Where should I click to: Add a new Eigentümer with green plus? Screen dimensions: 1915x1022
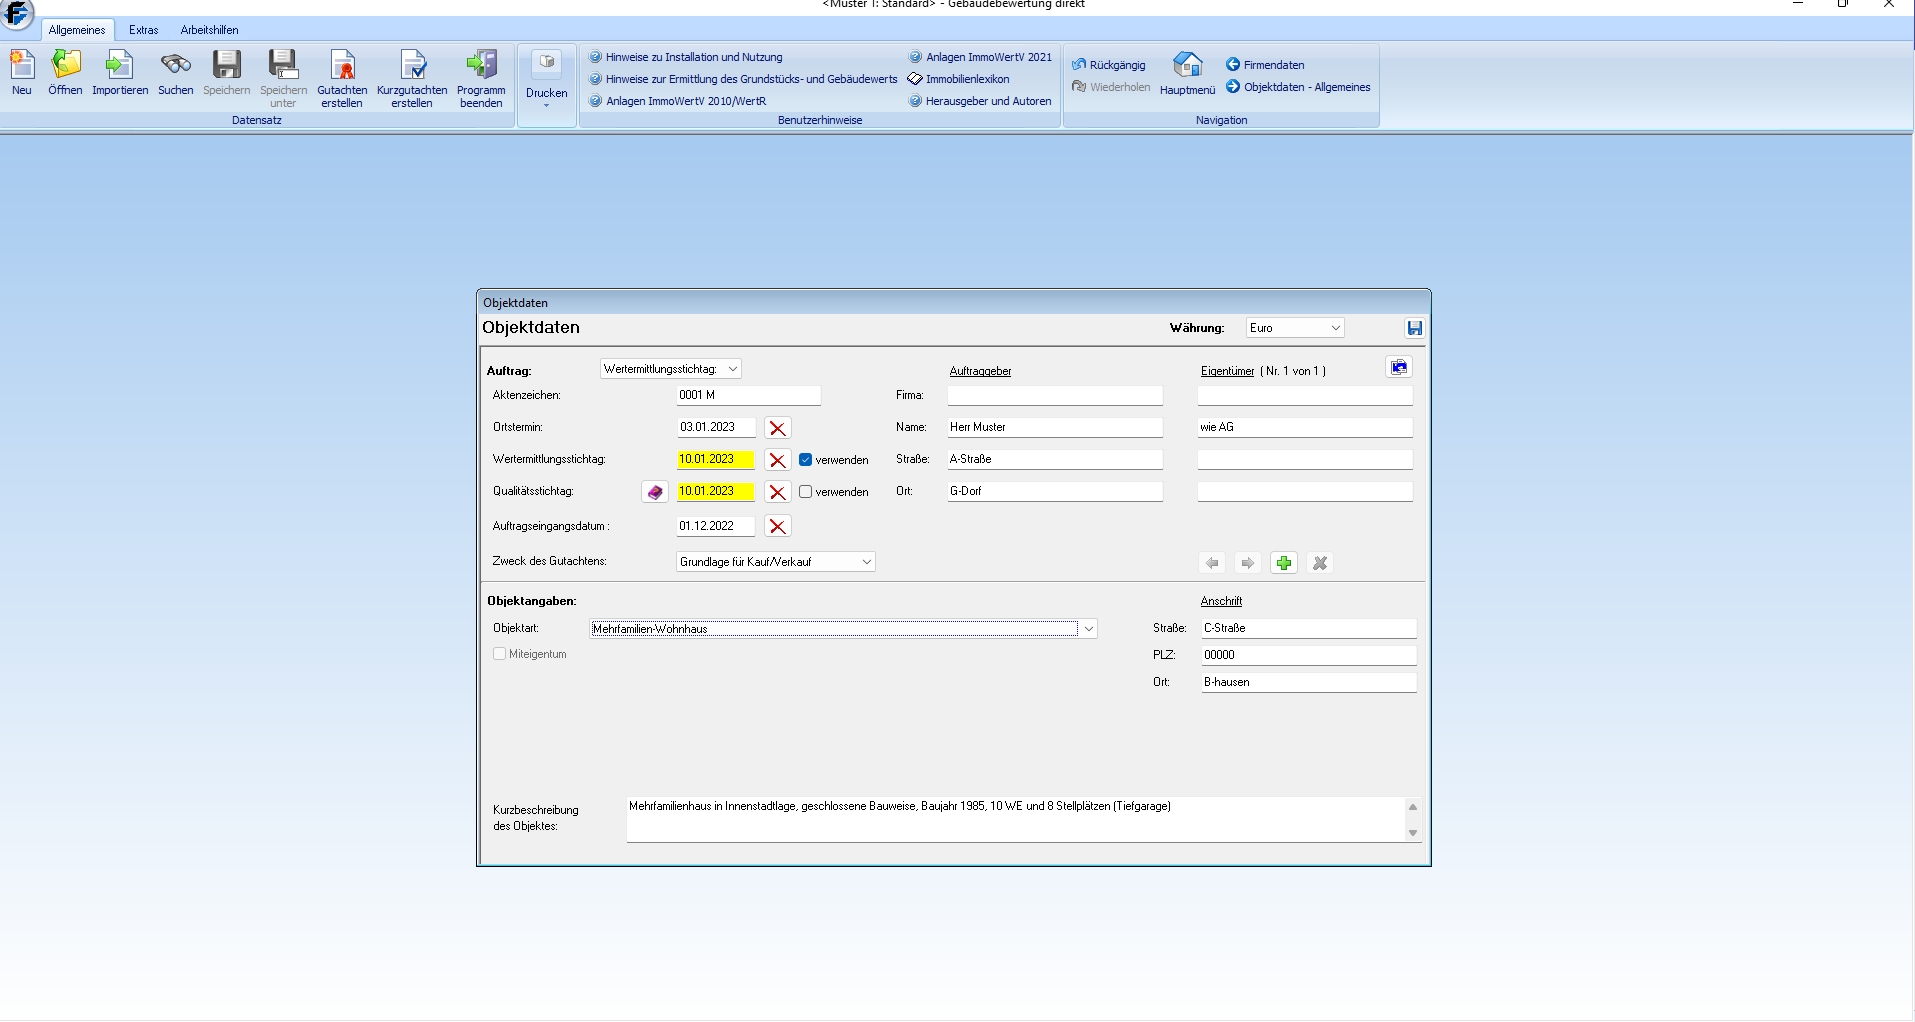[1284, 563]
